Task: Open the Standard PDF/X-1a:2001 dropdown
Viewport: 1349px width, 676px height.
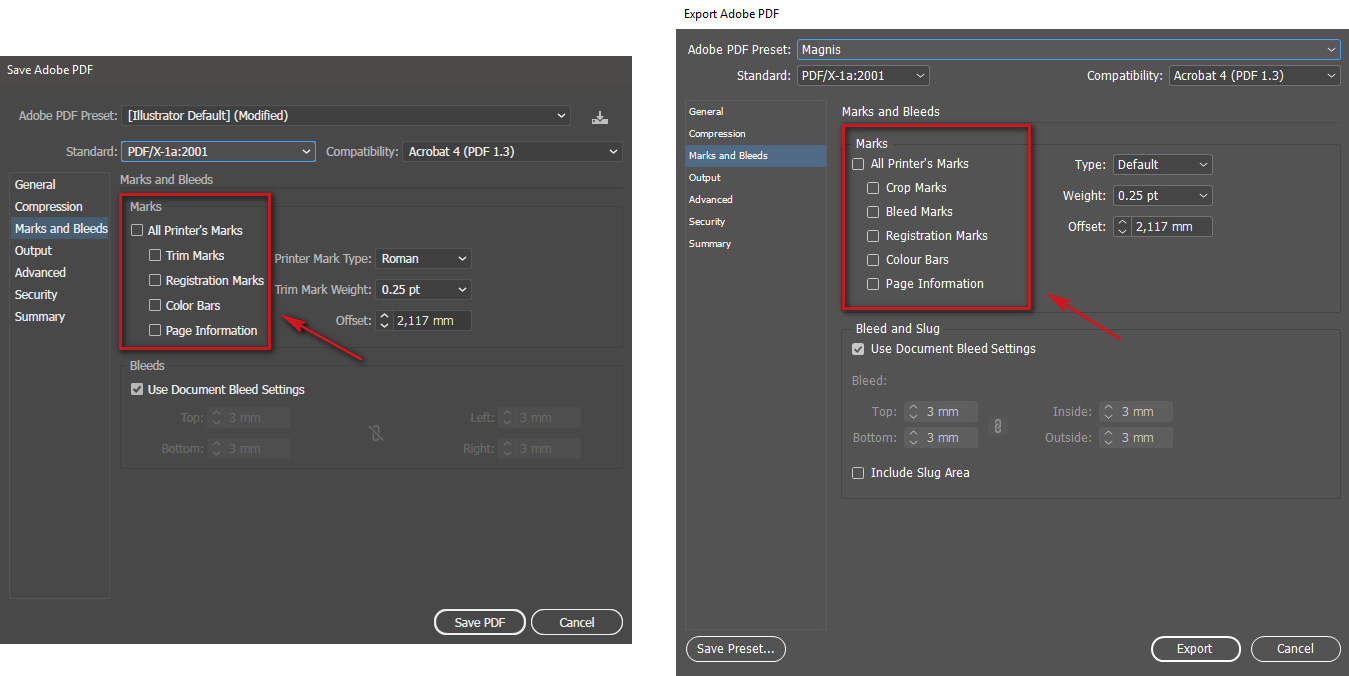Action: click(x=861, y=75)
